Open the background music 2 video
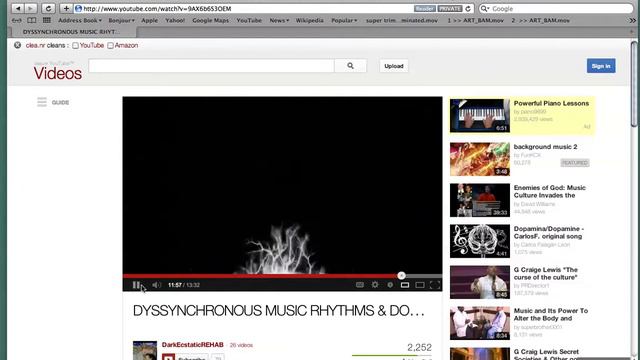This screenshot has width=640, height=360. pyautogui.click(x=545, y=147)
